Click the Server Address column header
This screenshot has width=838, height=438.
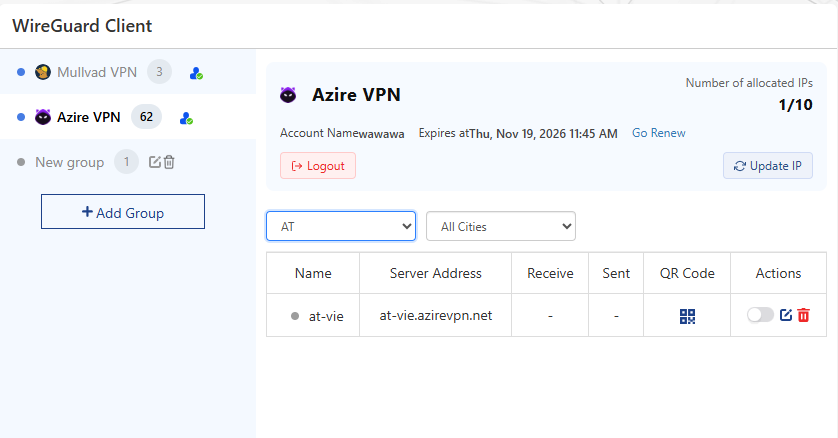click(436, 273)
